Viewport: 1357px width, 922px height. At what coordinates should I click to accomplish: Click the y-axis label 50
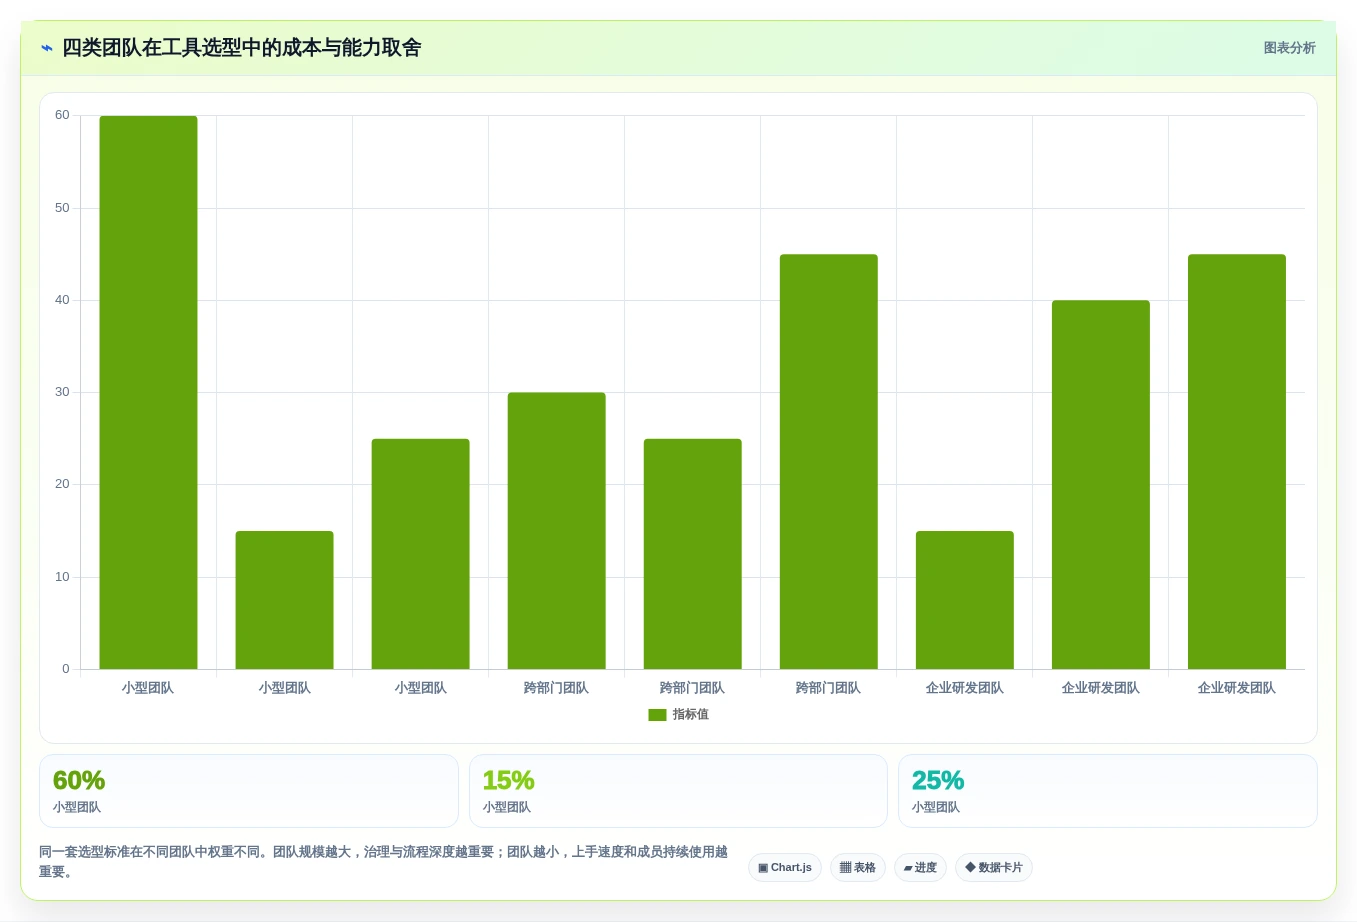[62, 208]
